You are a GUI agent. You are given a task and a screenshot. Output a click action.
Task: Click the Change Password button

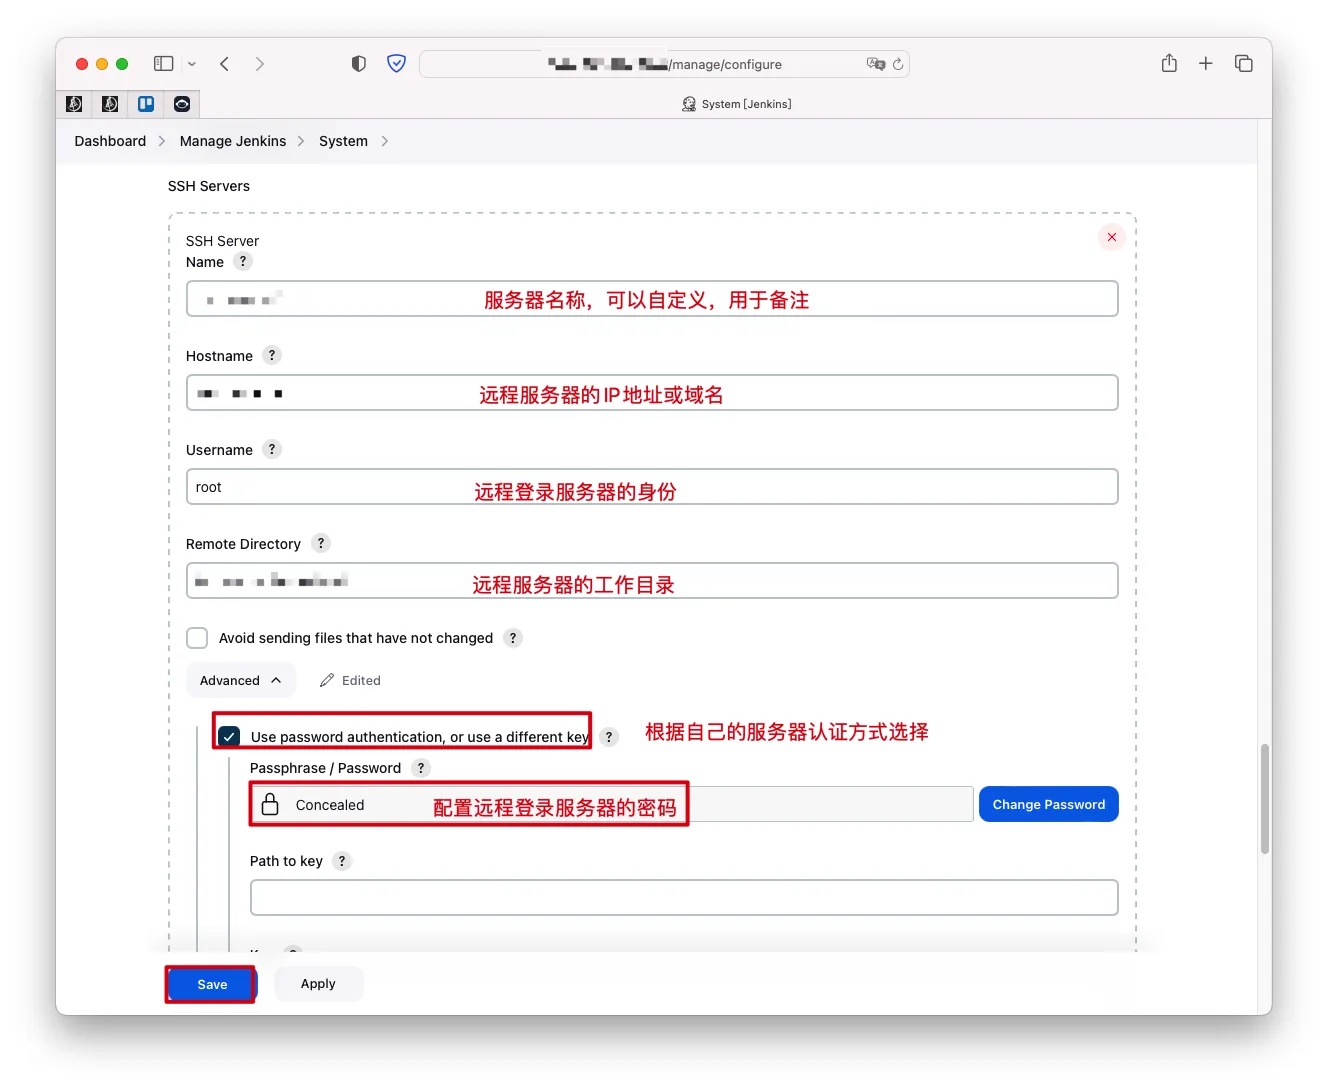[1048, 805]
